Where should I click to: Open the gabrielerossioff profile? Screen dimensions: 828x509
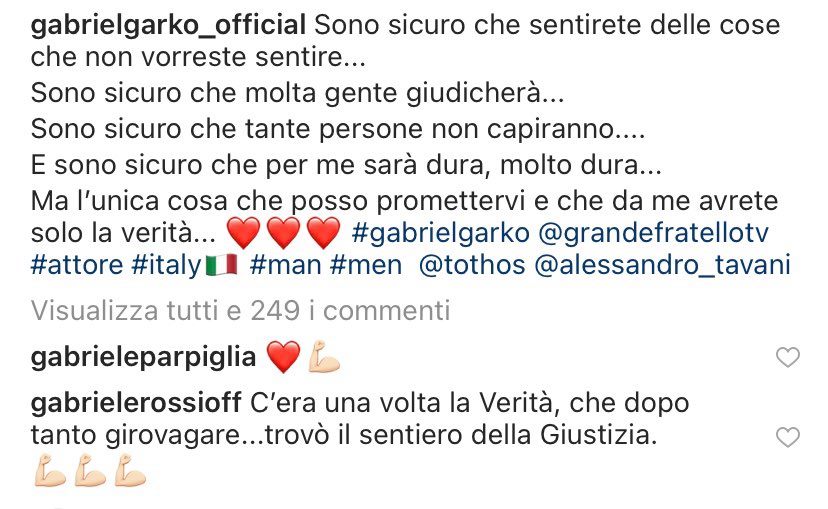click(136, 403)
